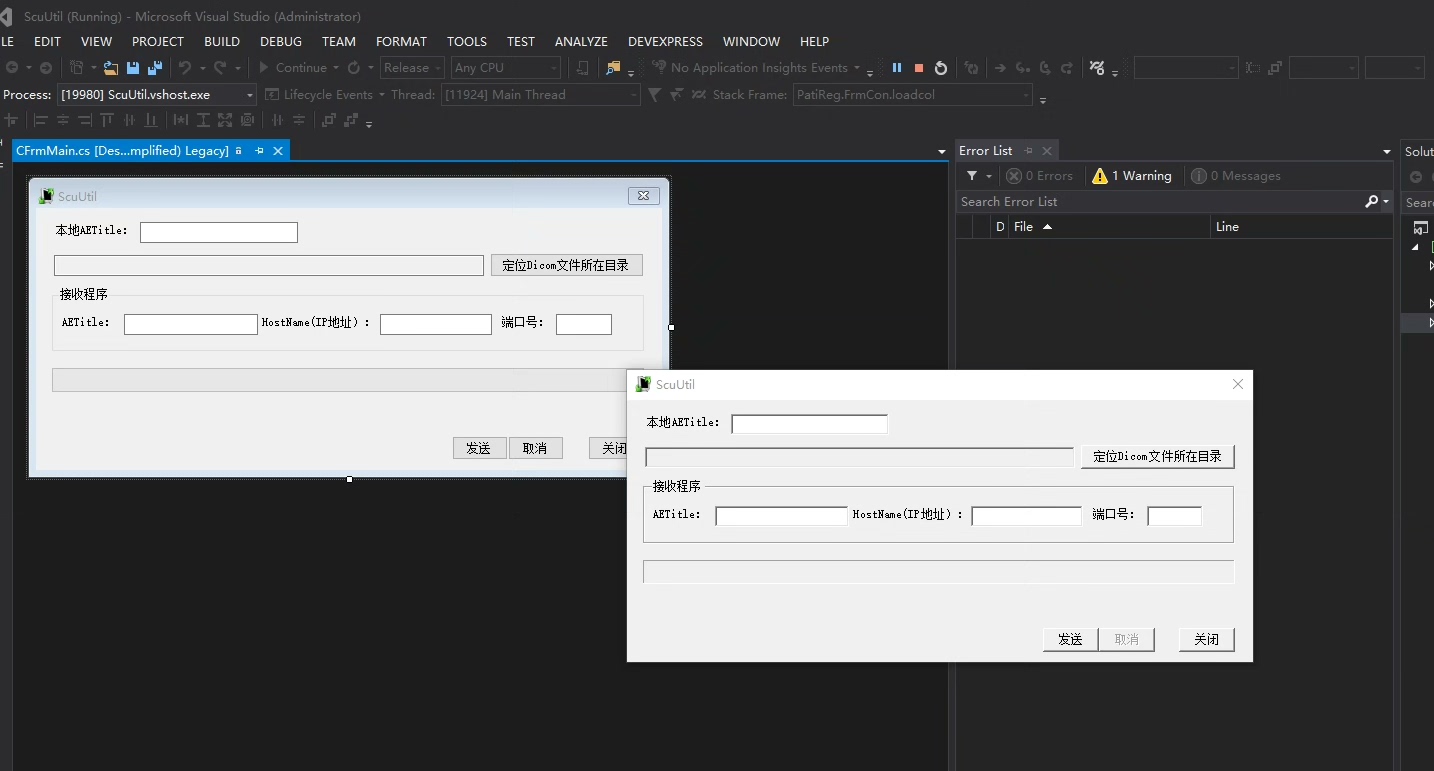This screenshot has width=1434, height=771.
Task: Restart the debug session icon
Action: point(941,68)
